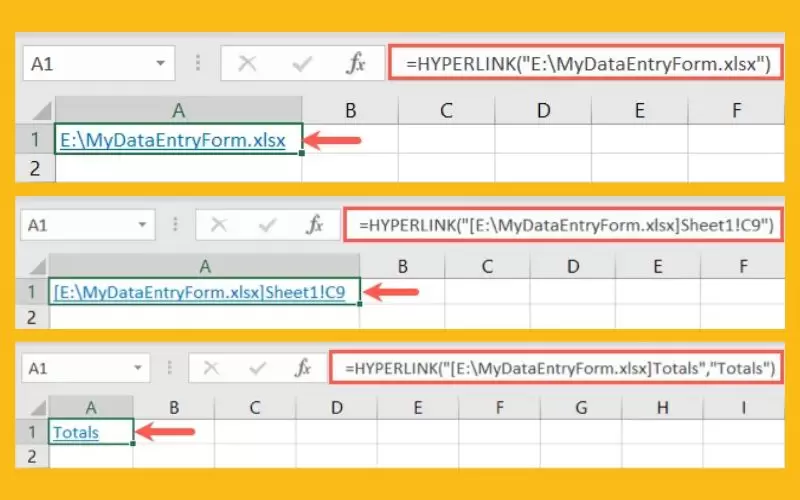Expand the top Name Box dropdown arrow
This screenshot has width=800, height=500.
161,64
